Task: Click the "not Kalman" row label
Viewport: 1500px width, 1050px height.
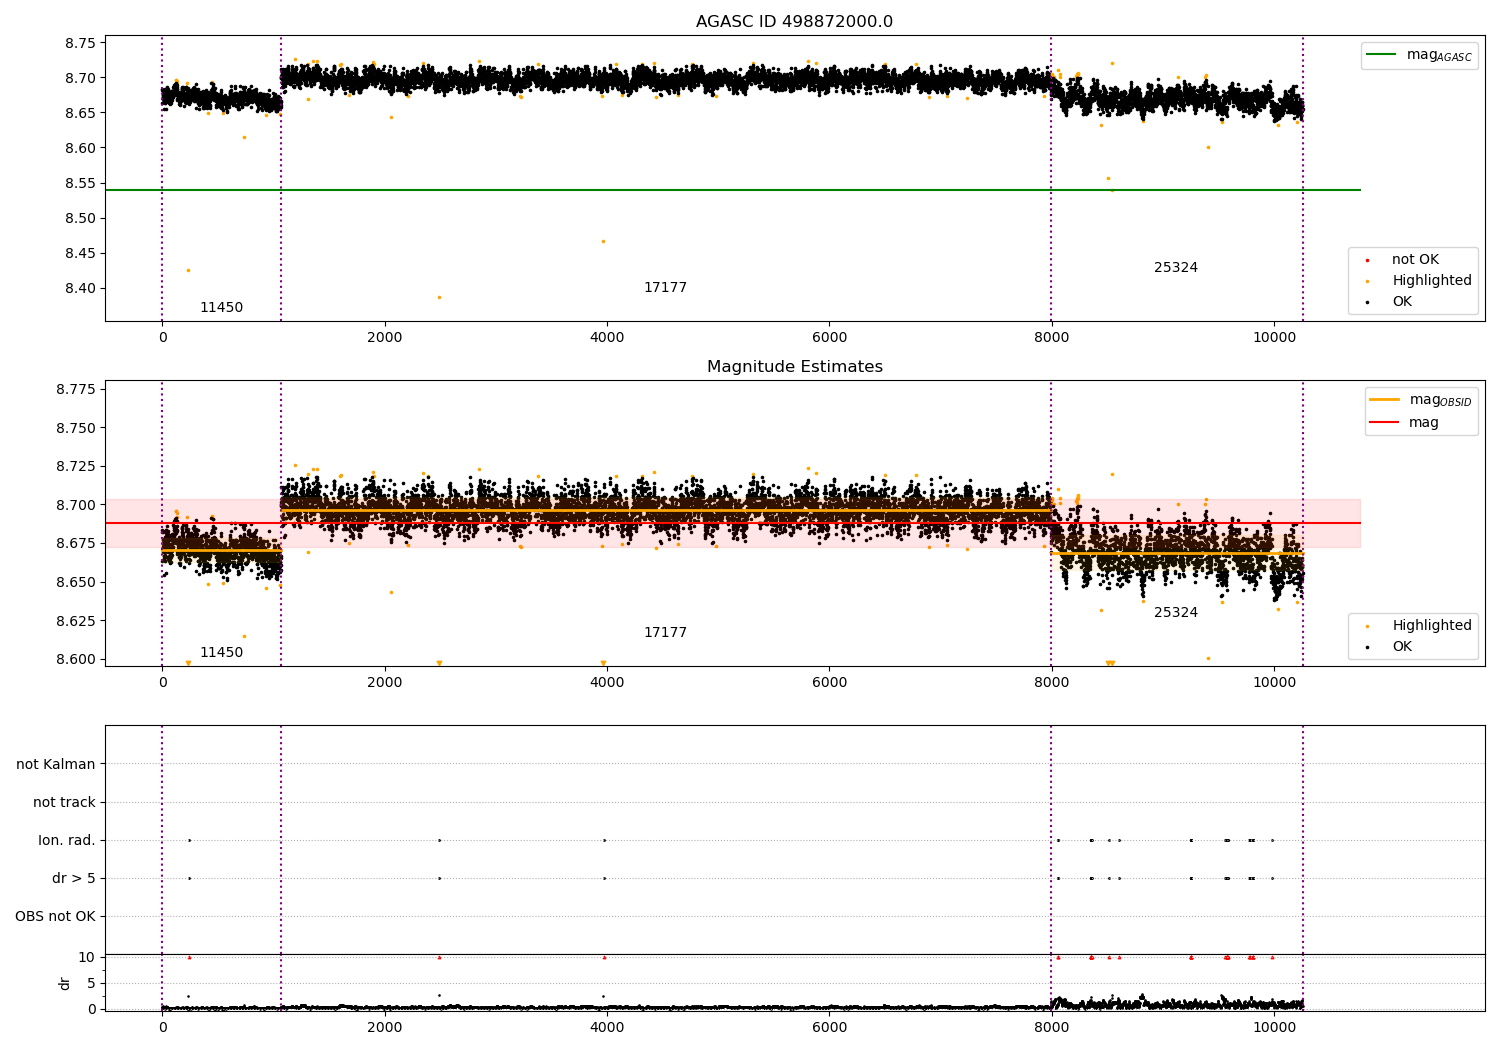Action: point(56,764)
